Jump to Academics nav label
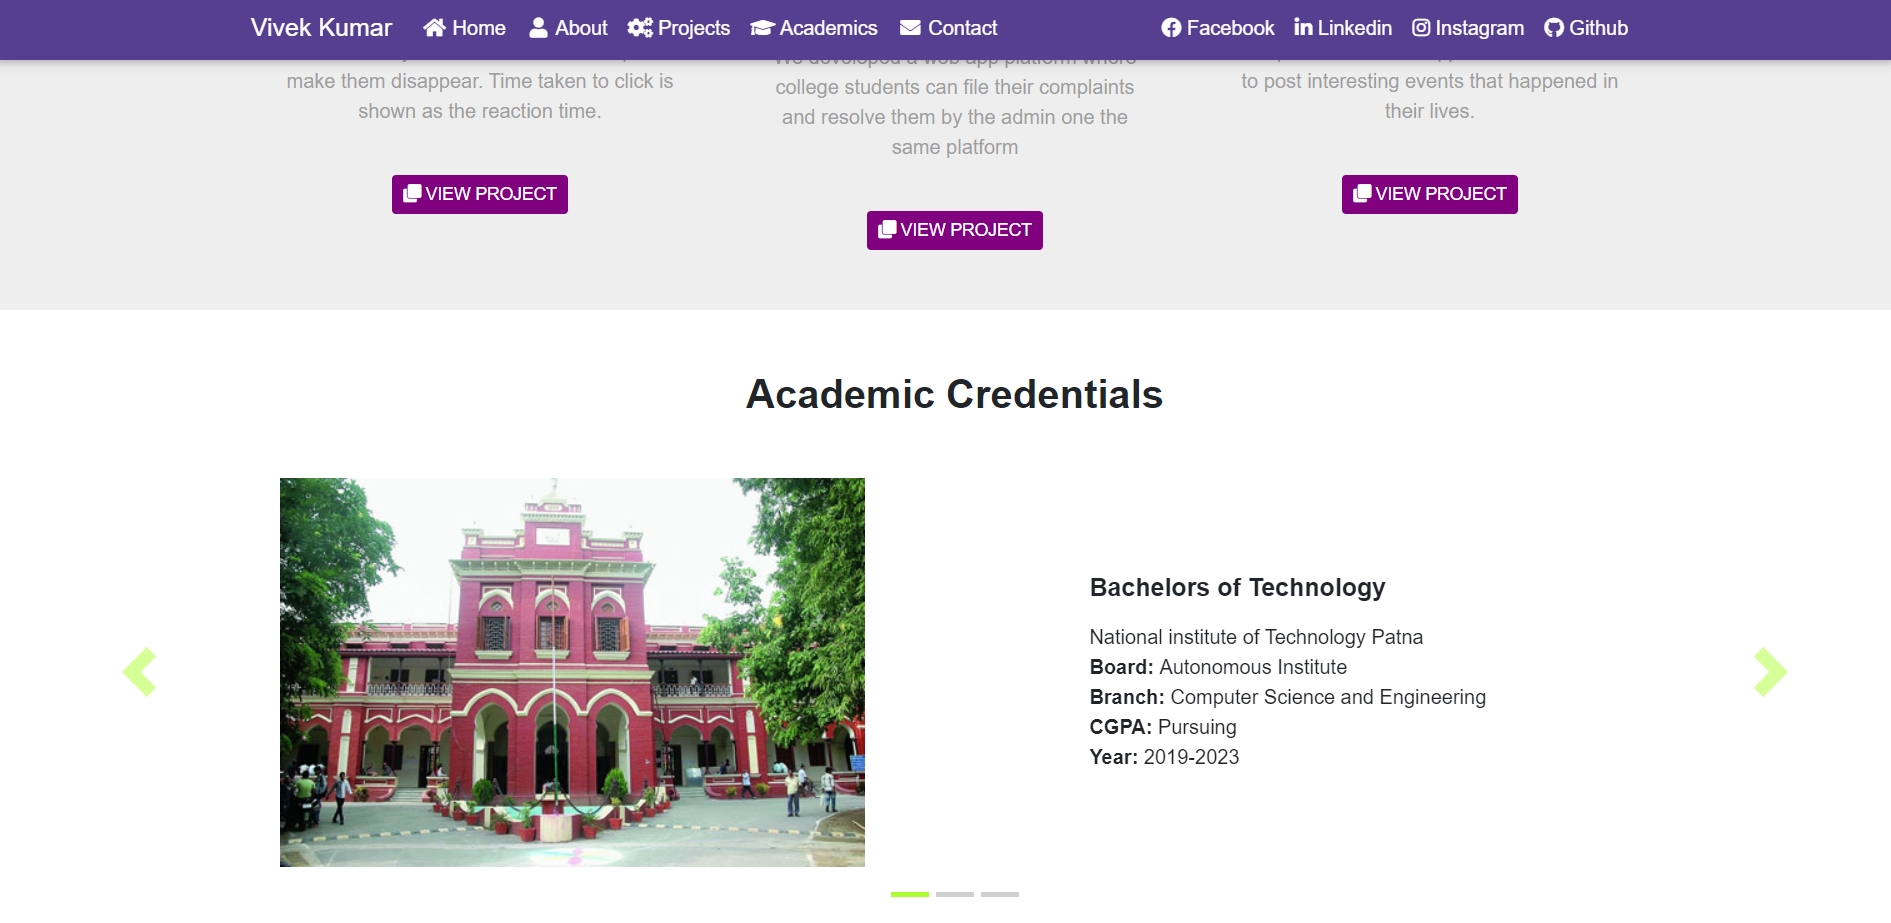Screen dimensions: 1891x923 click(x=828, y=28)
